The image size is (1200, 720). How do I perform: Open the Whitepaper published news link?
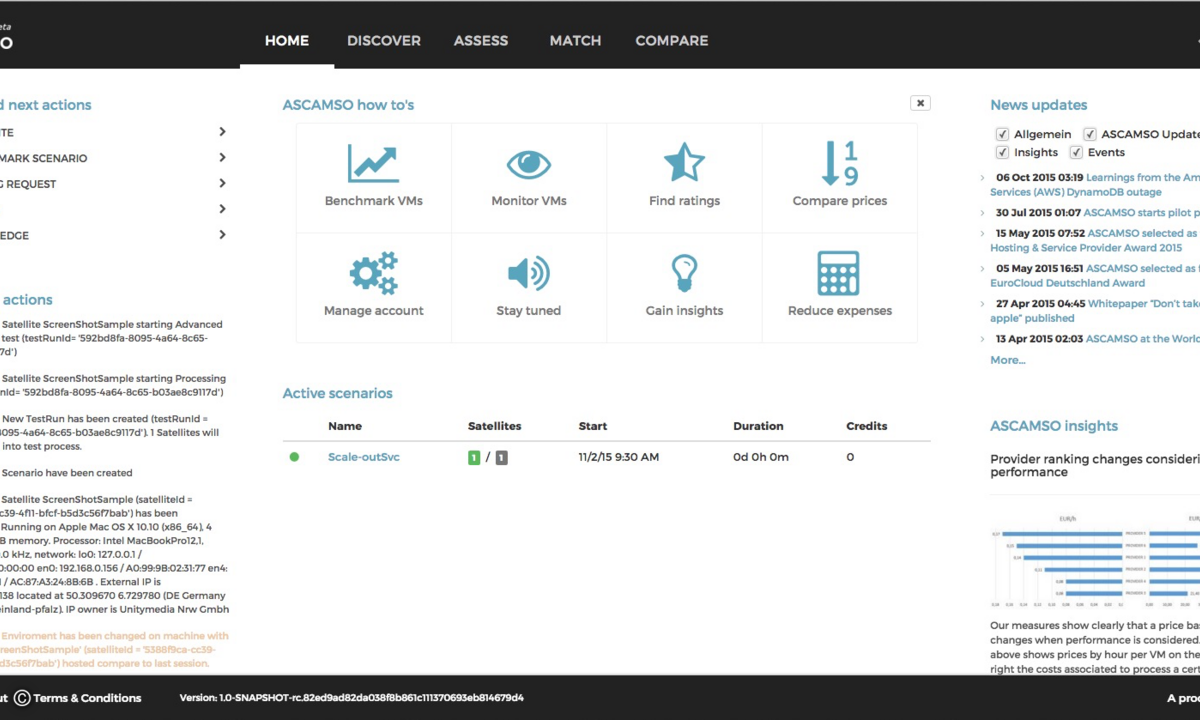tap(1095, 311)
